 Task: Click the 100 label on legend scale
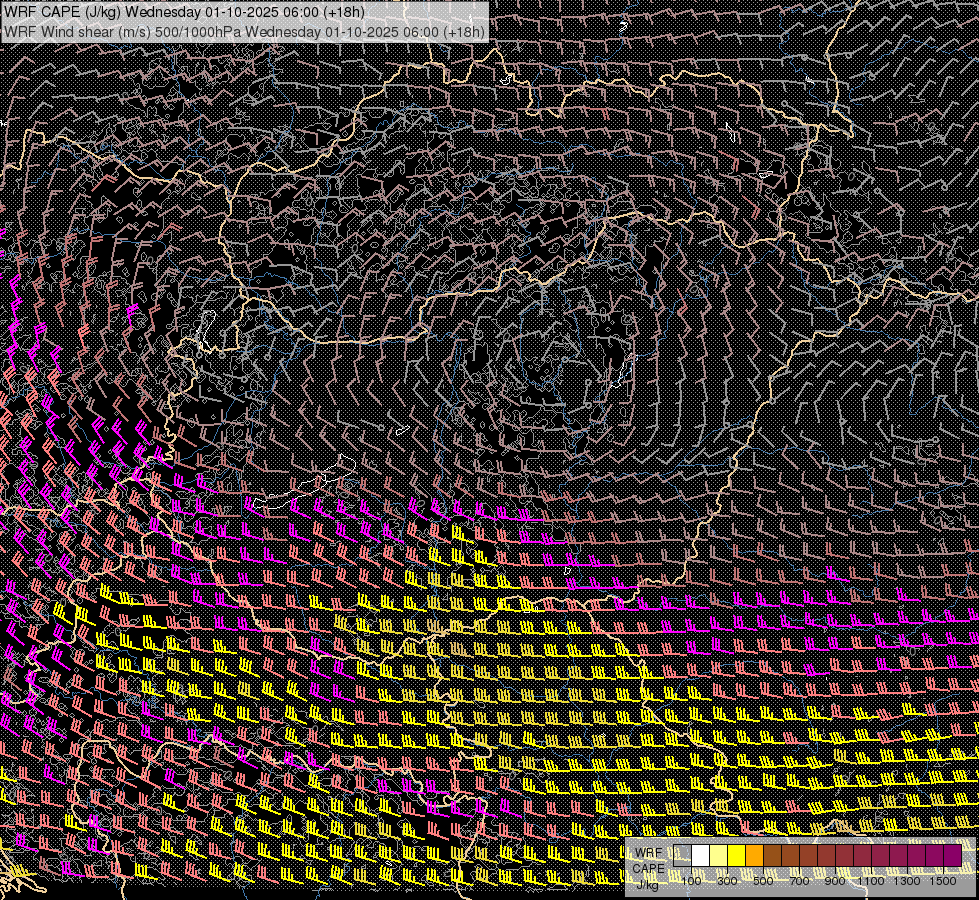(x=691, y=881)
